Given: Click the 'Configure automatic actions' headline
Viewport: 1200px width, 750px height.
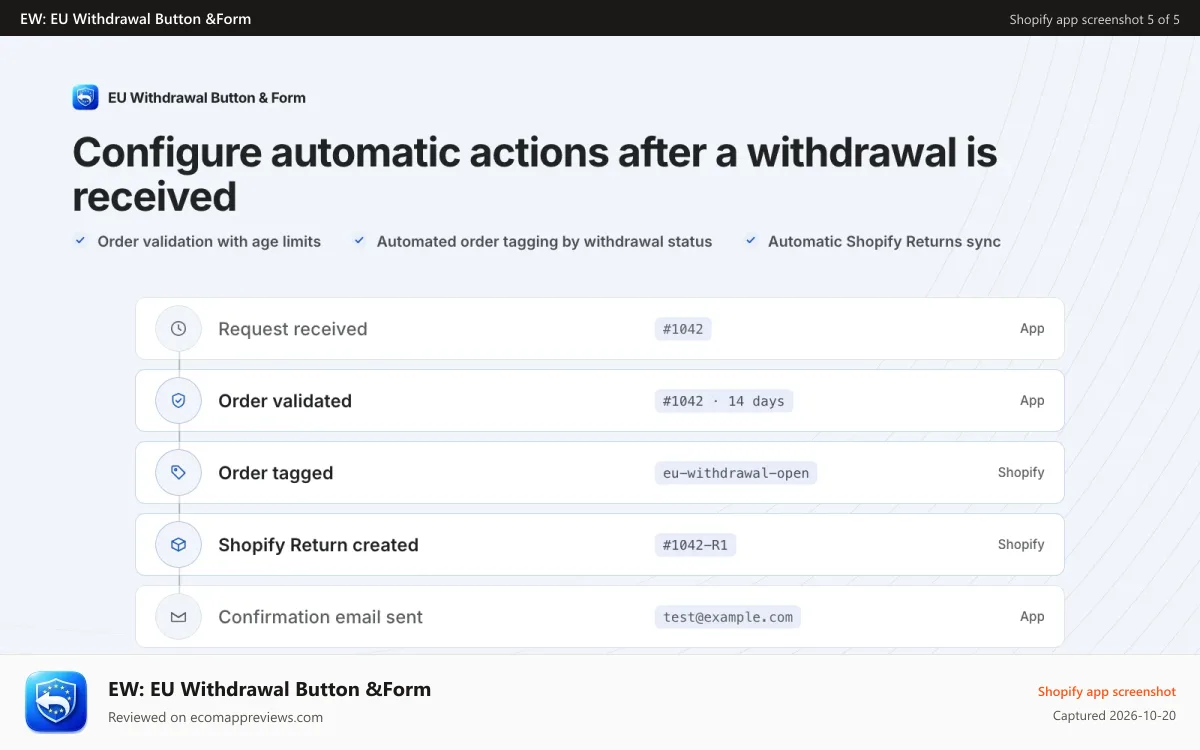Looking at the screenshot, I should click(535, 174).
